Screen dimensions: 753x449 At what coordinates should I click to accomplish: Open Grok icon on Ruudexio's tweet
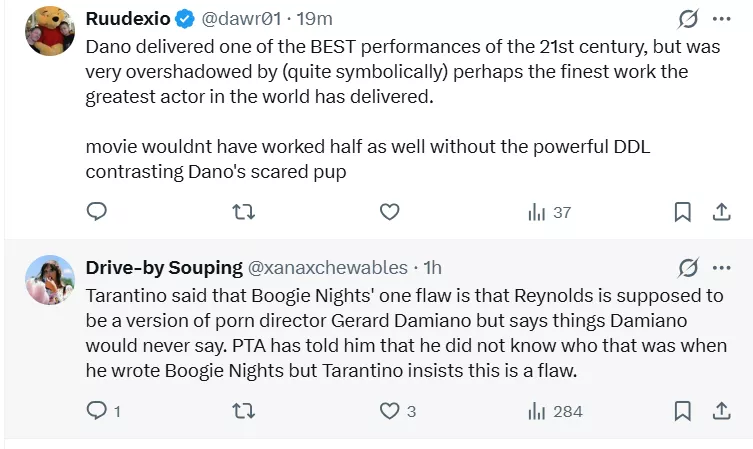point(688,19)
